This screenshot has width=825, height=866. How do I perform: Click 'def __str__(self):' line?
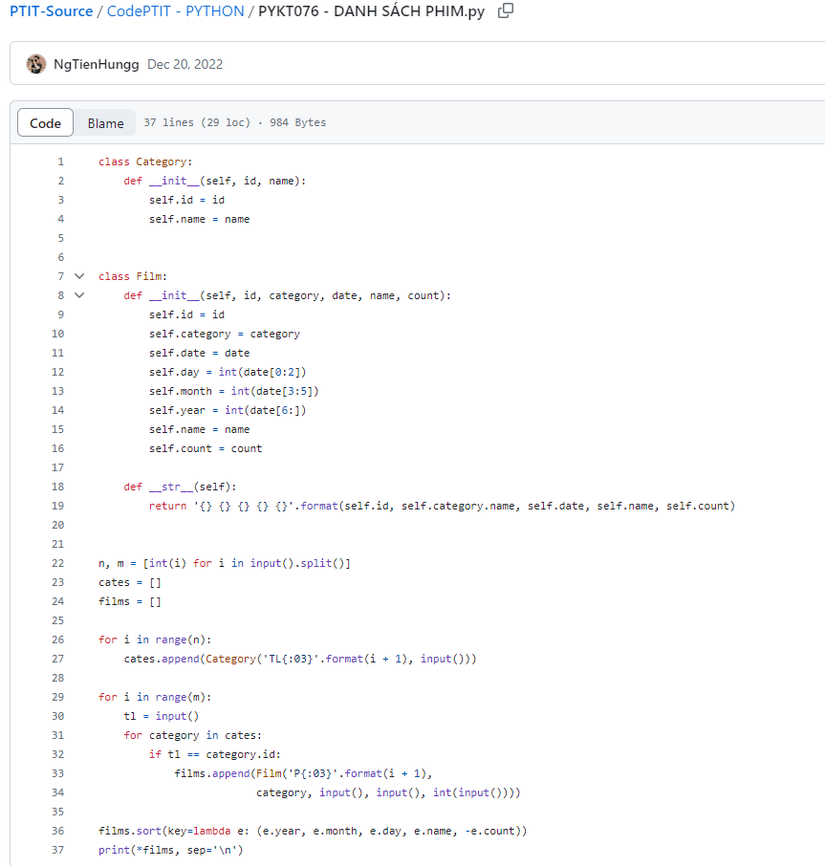click(180, 487)
